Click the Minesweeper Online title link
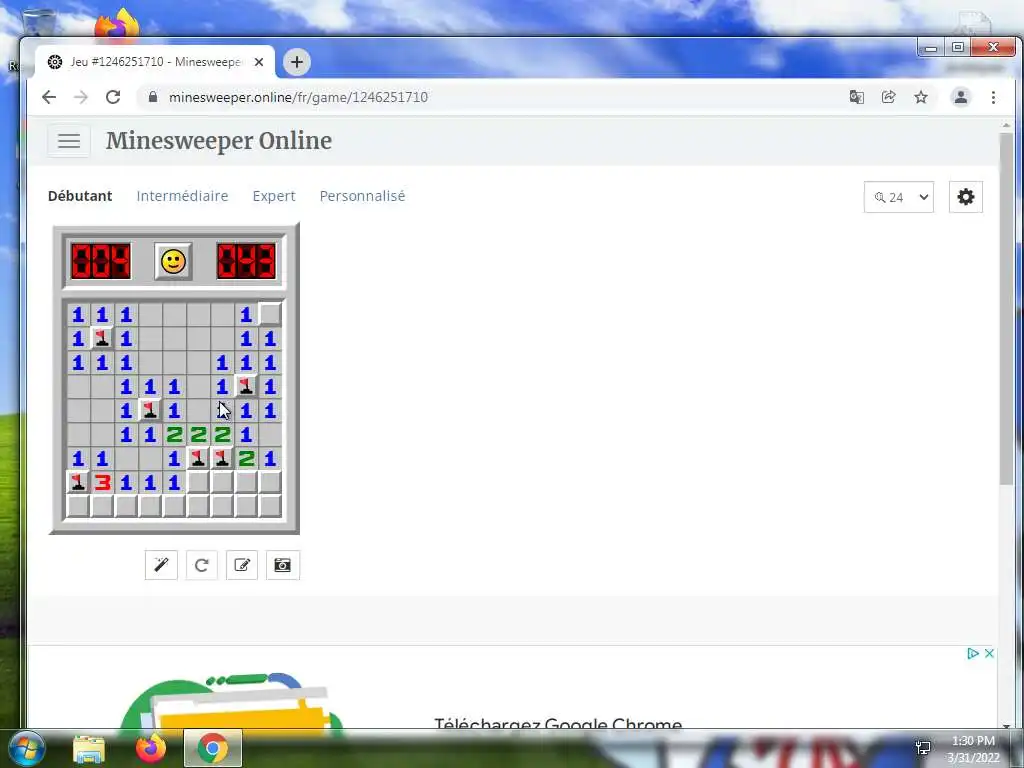 click(219, 140)
